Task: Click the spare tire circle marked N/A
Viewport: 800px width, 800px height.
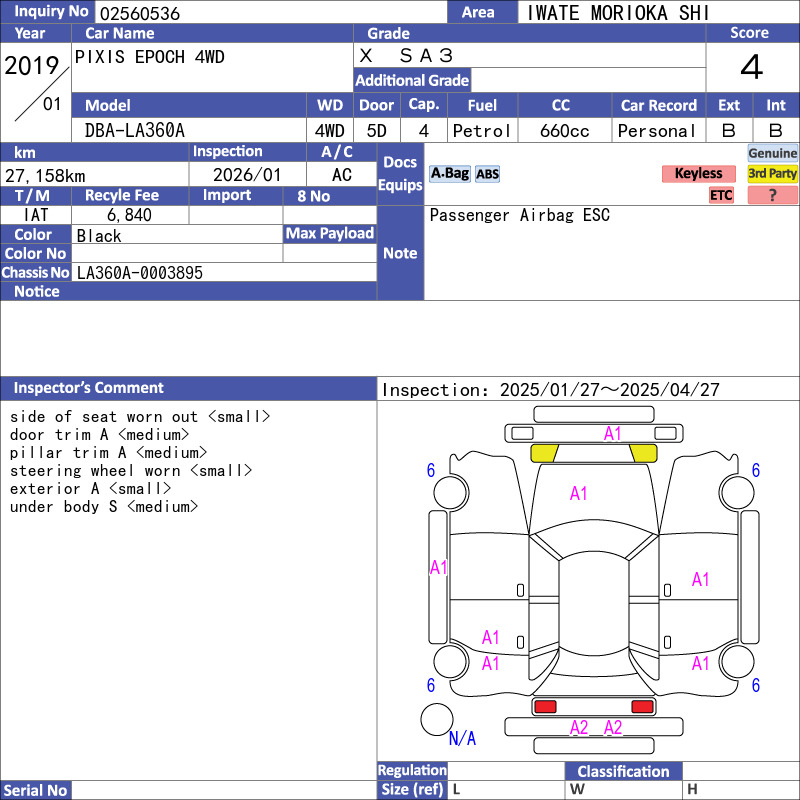Action: click(x=436, y=719)
